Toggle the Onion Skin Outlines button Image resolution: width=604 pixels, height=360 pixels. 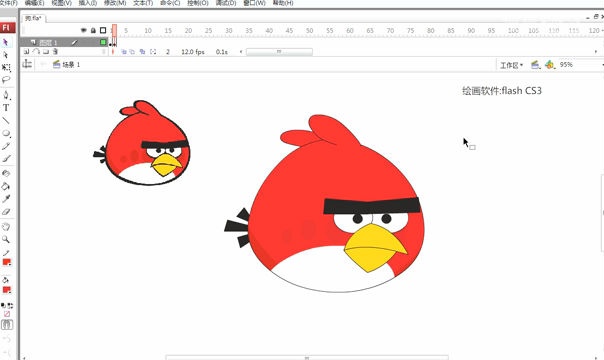click(132, 52)
